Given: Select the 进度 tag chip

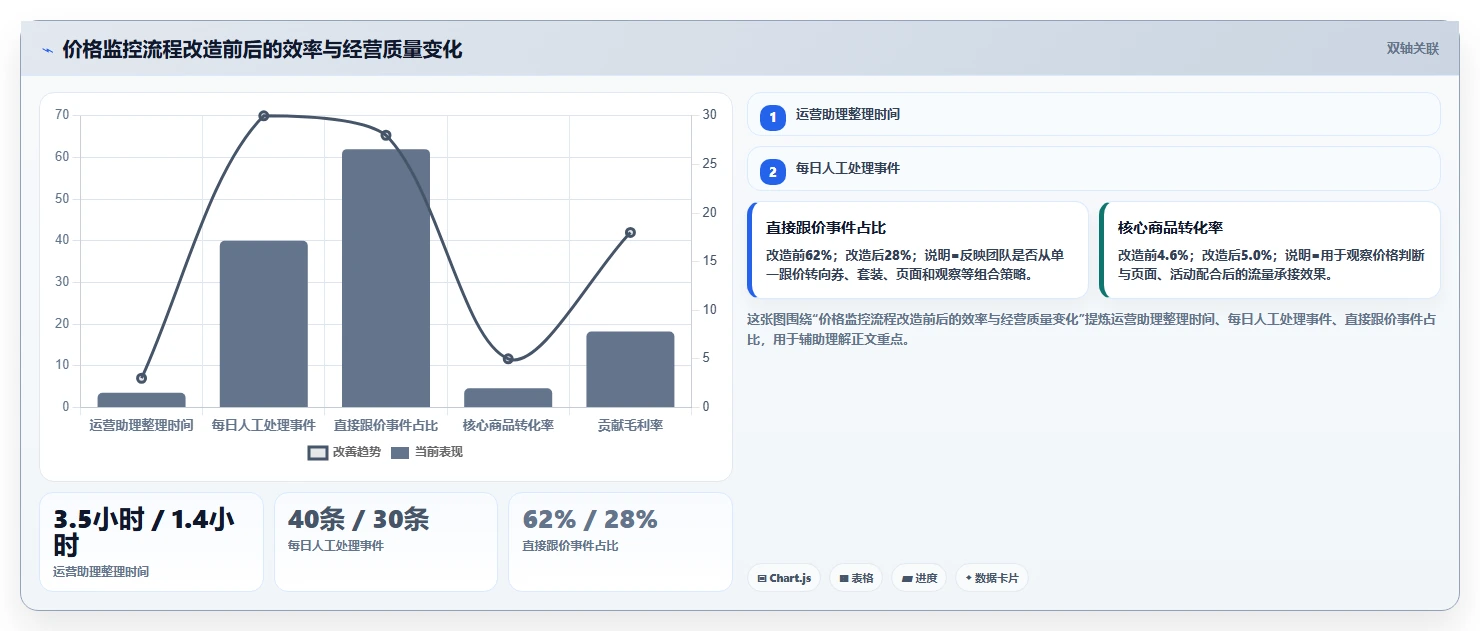Looking at the screenshot, I should 919,578.
